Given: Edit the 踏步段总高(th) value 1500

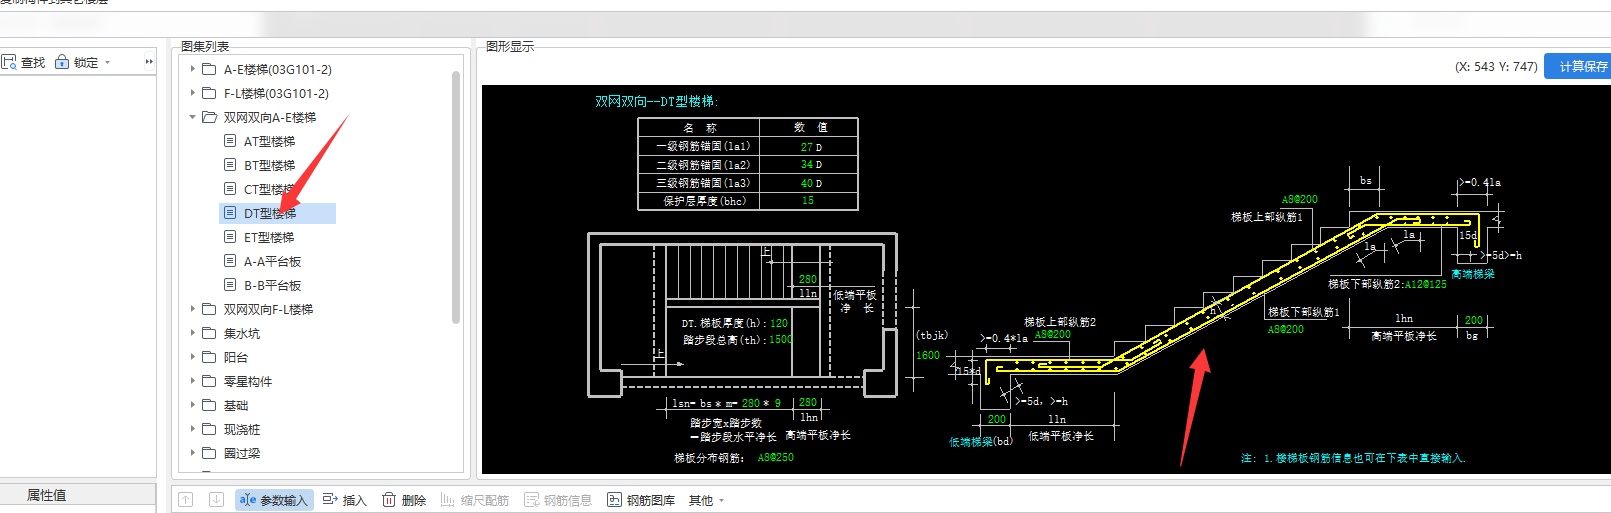Looking at the screenshot, I should [x=781, y=339].
